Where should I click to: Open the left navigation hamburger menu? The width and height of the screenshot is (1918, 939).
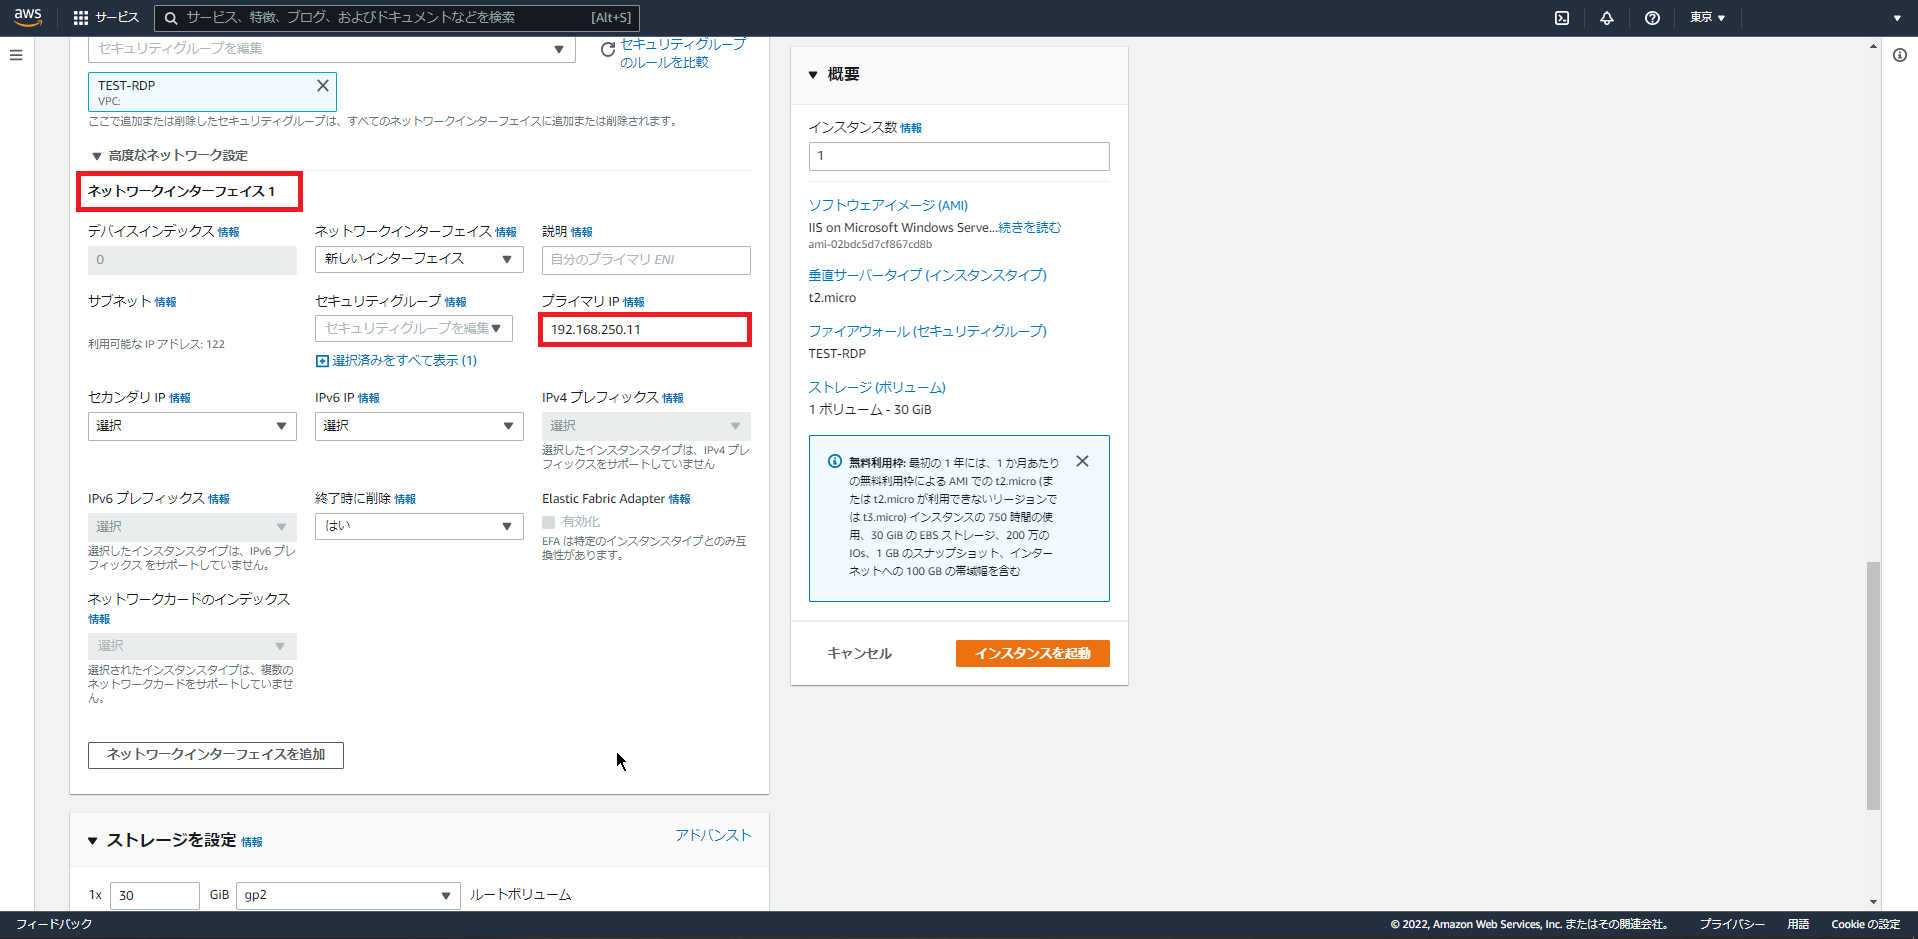pyautogui.click(x=15, y=55)
